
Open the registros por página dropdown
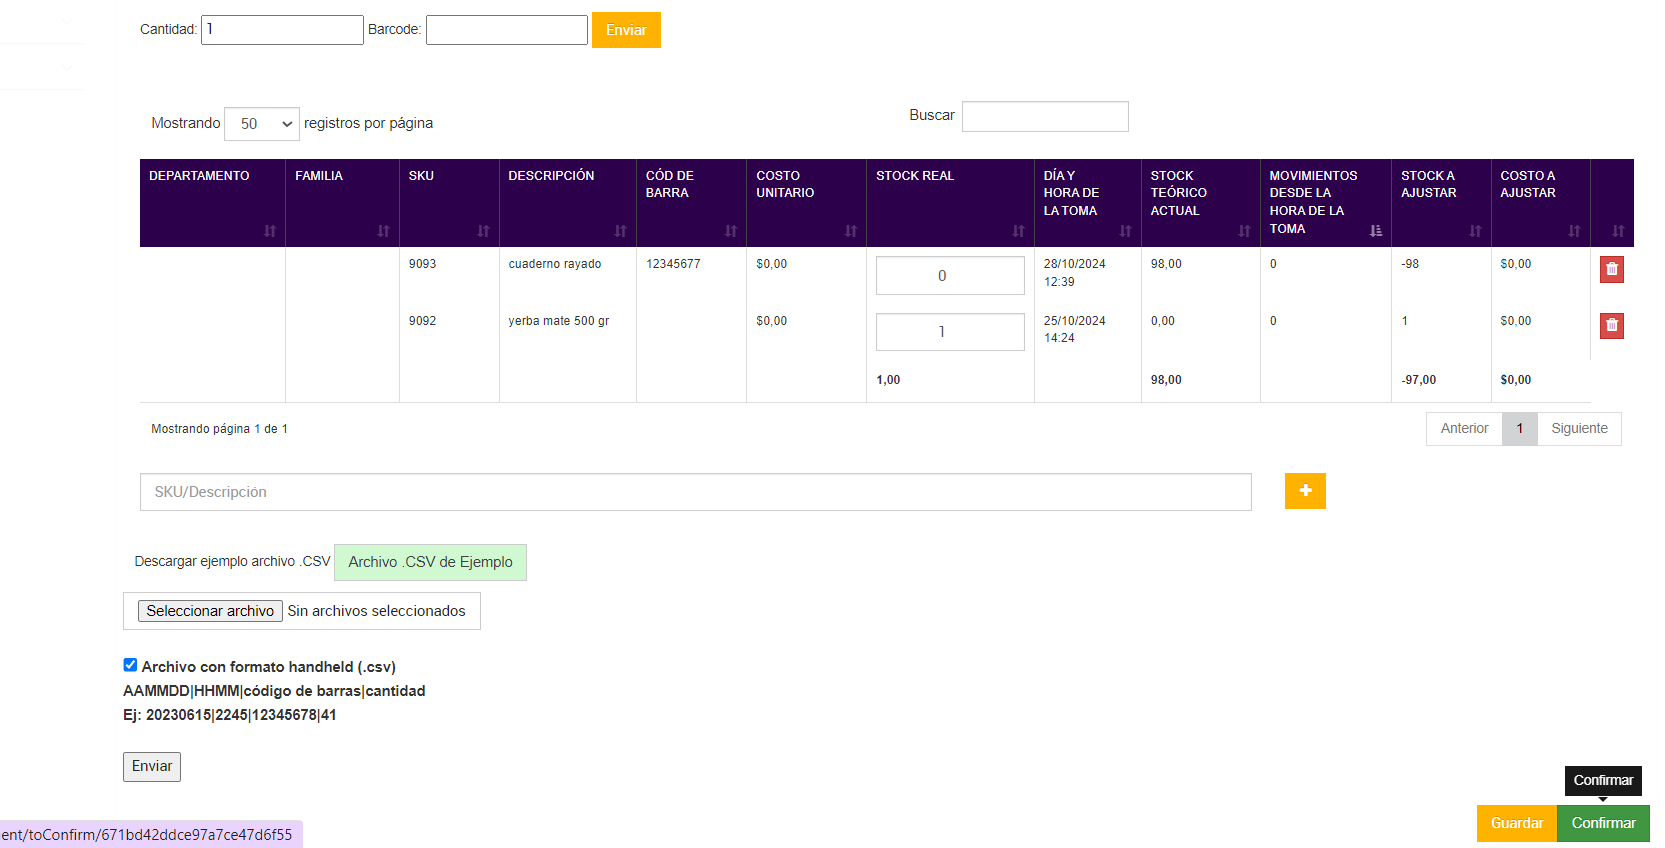tap(262, 124)
